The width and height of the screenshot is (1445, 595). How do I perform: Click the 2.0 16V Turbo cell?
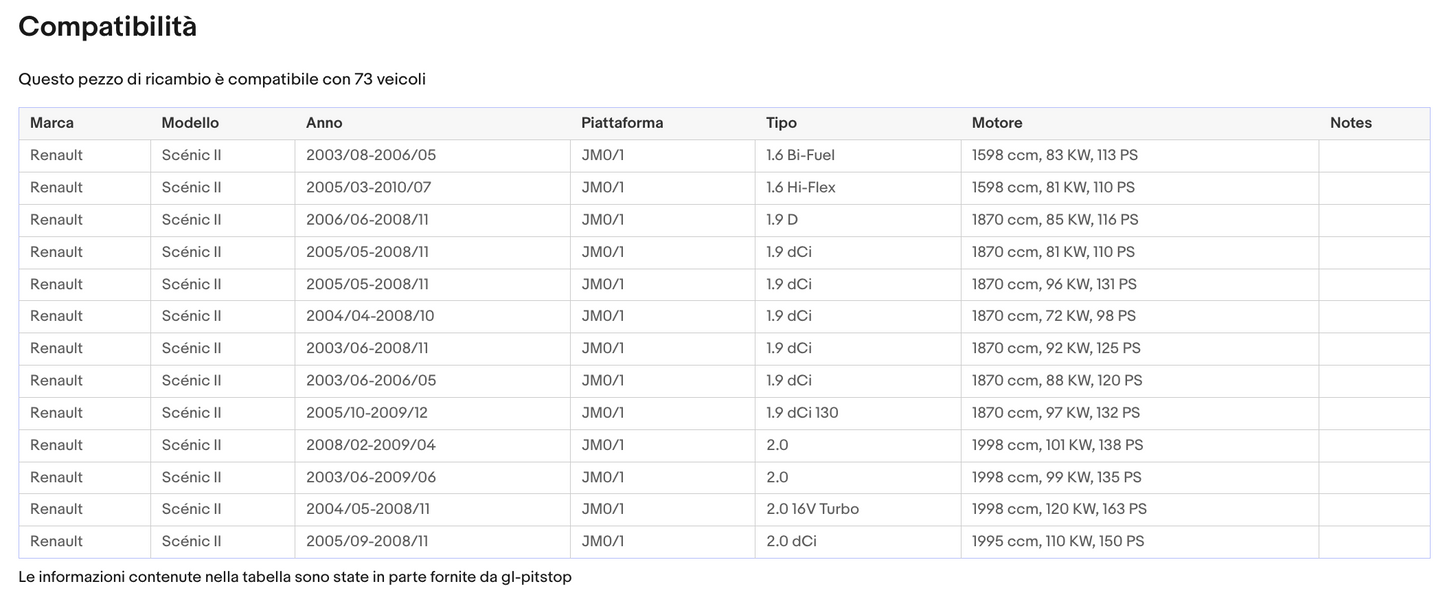812,509
